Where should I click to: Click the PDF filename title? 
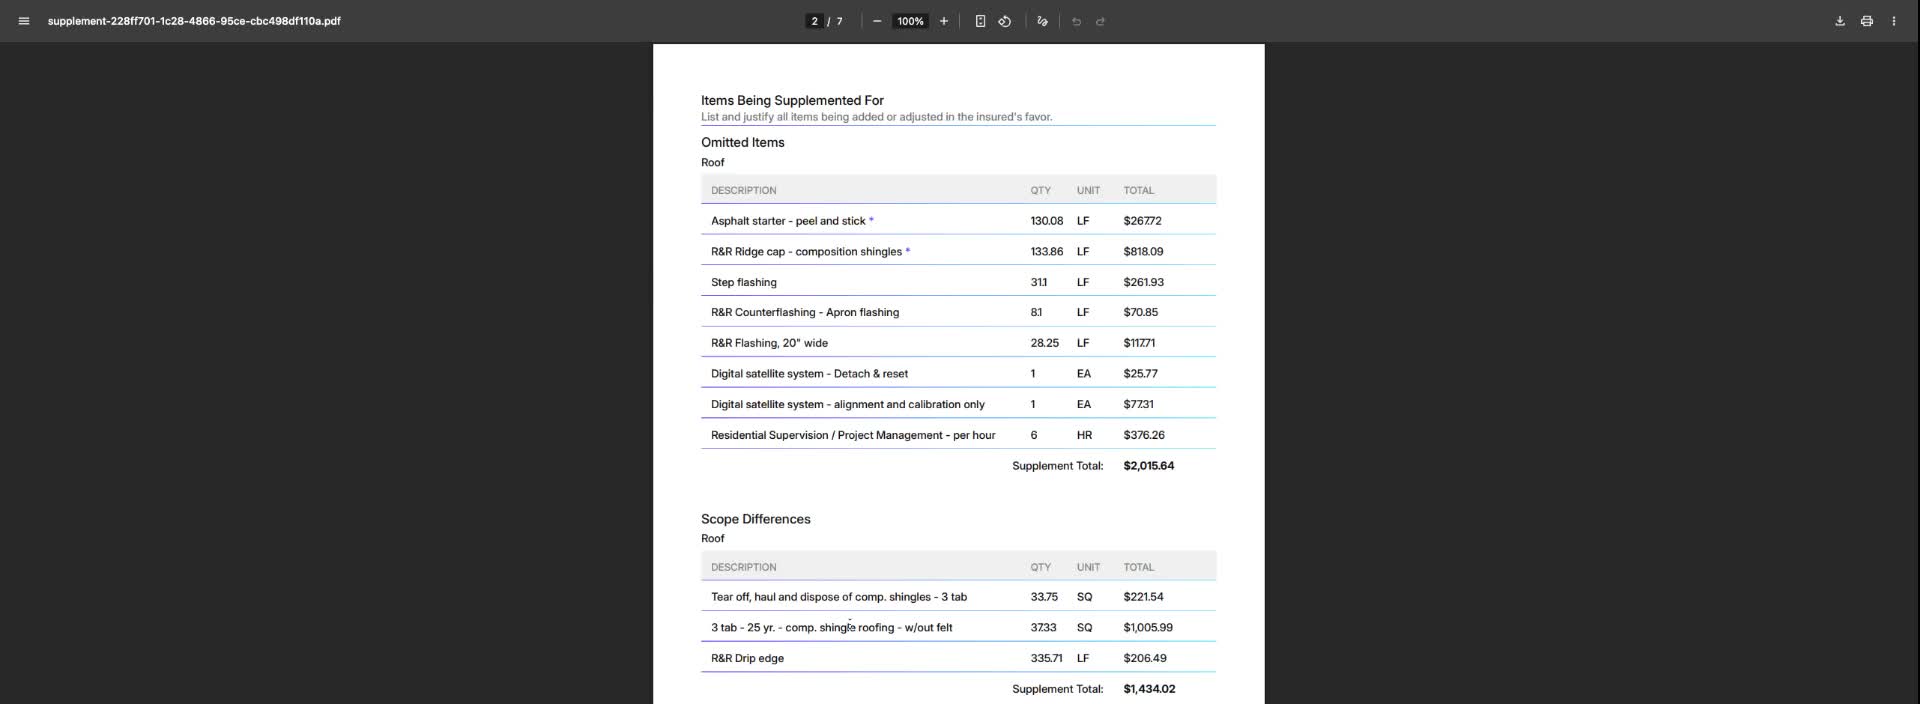coord(194,21)
